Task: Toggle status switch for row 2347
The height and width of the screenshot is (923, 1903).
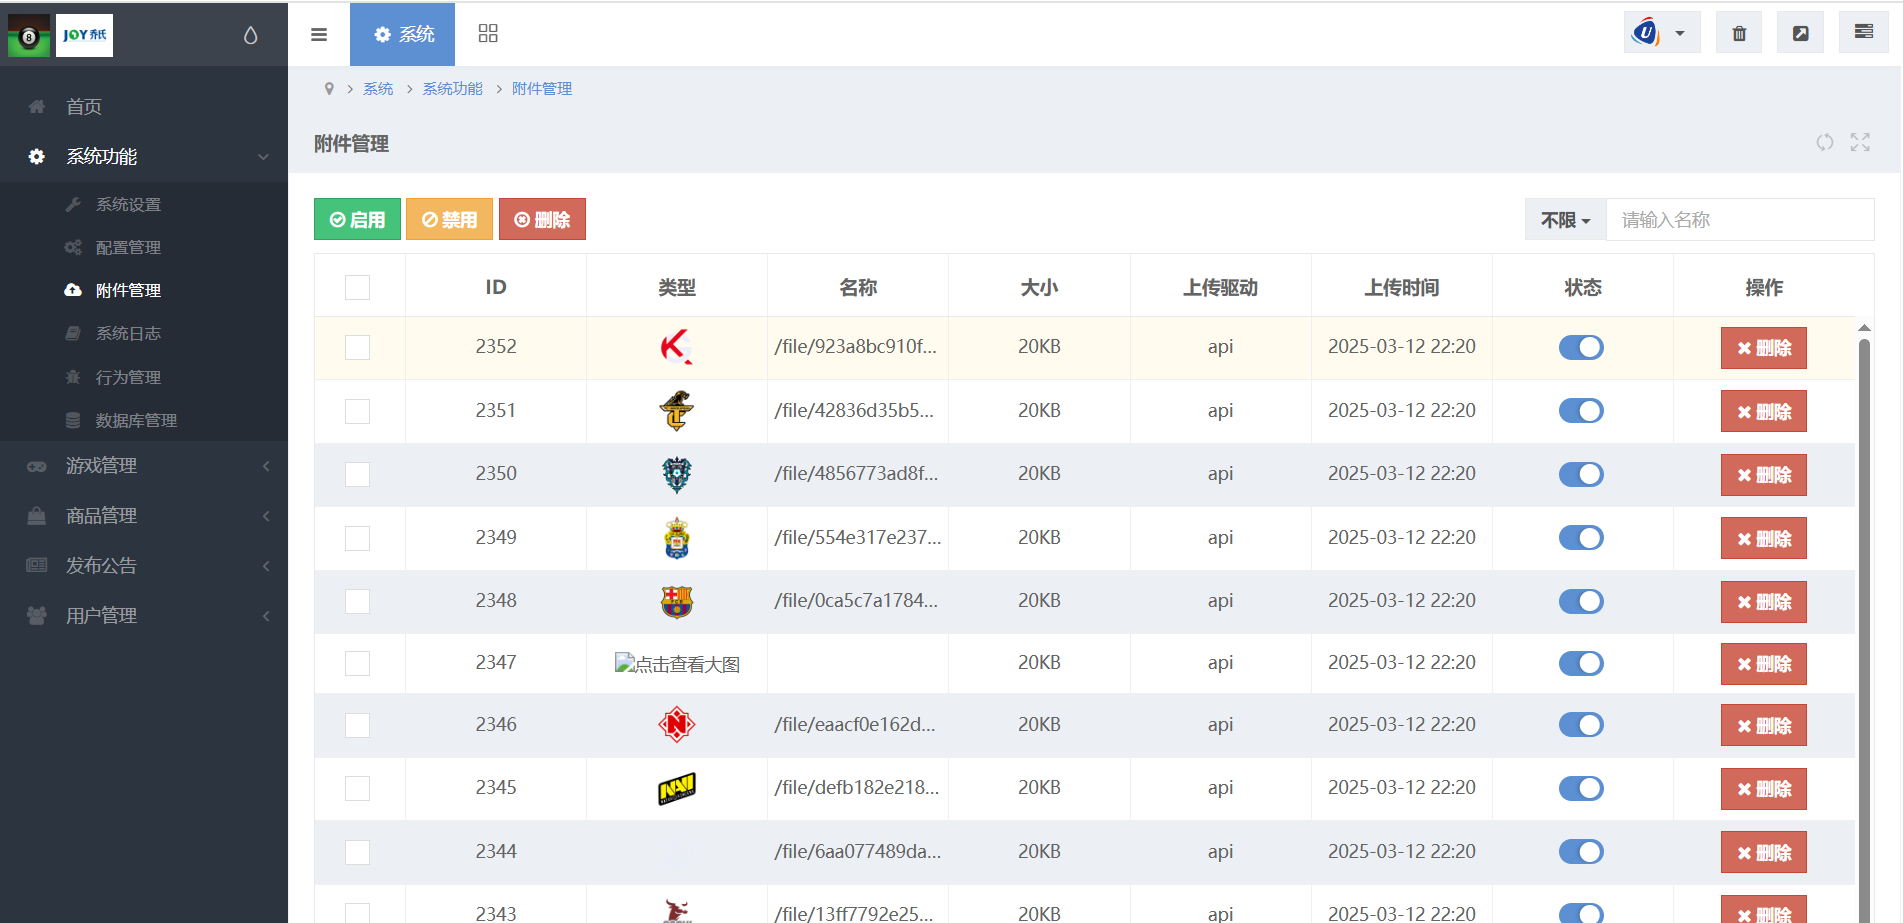Action: click(x=1581, y=663)
